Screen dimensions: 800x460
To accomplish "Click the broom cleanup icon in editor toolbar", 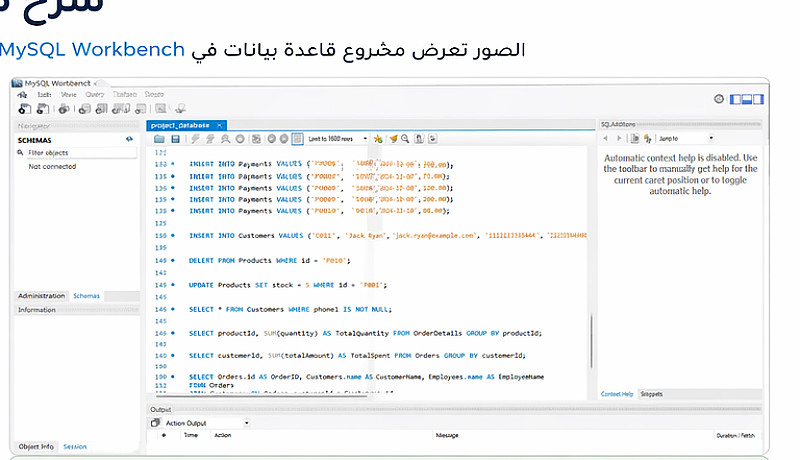I will click(x=393, y=139).
